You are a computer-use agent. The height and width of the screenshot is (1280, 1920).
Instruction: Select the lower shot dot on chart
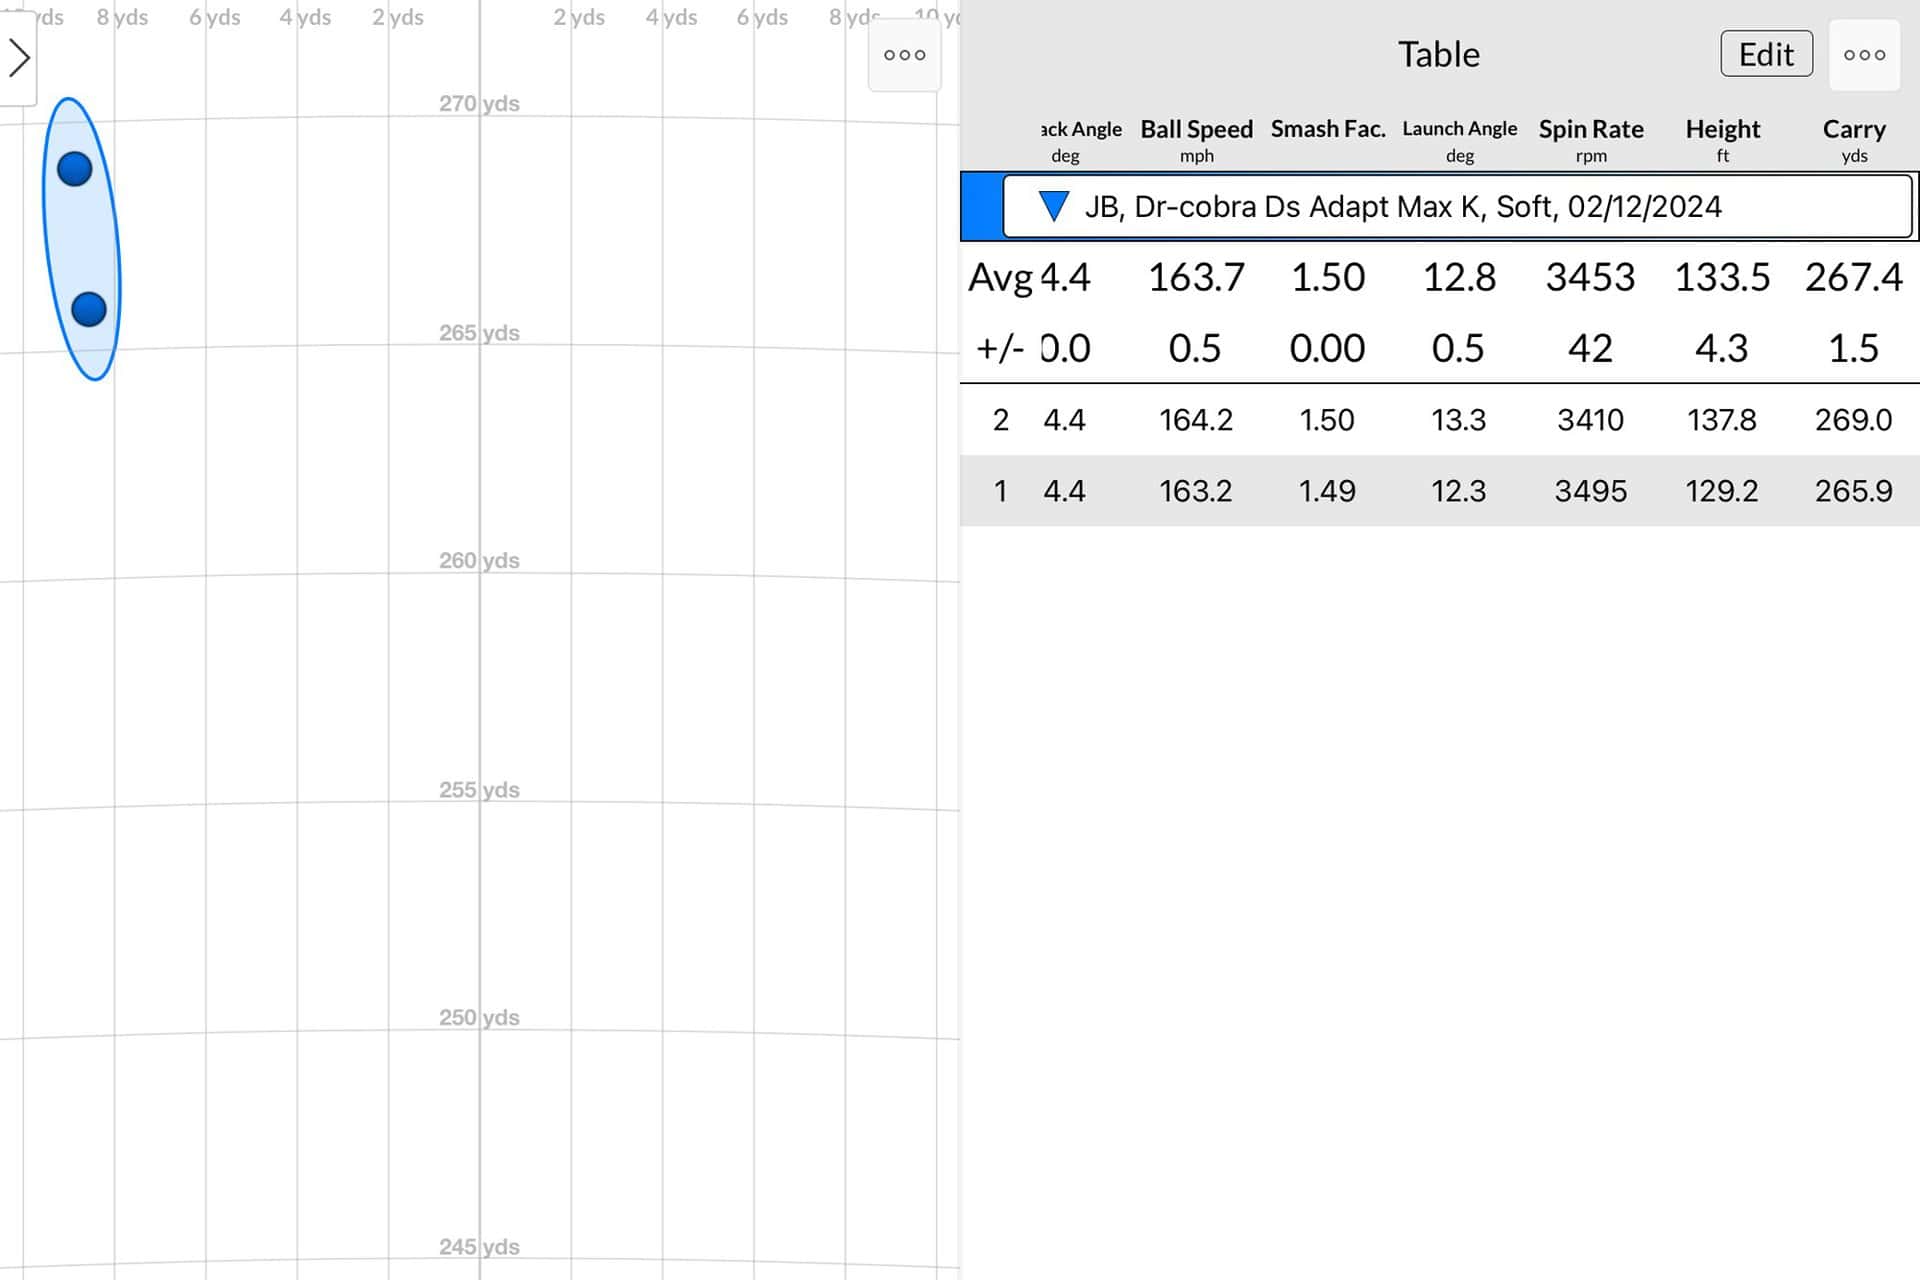click(89, 309)
